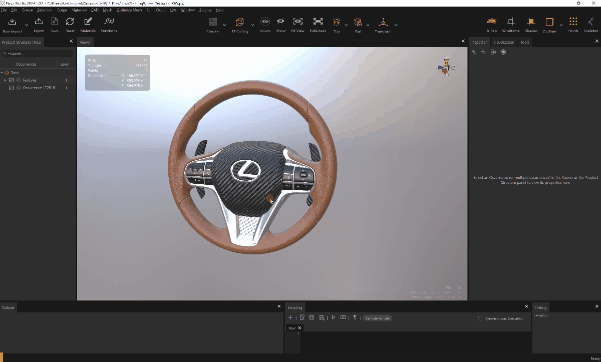Add a new script with plus icon

290,318
